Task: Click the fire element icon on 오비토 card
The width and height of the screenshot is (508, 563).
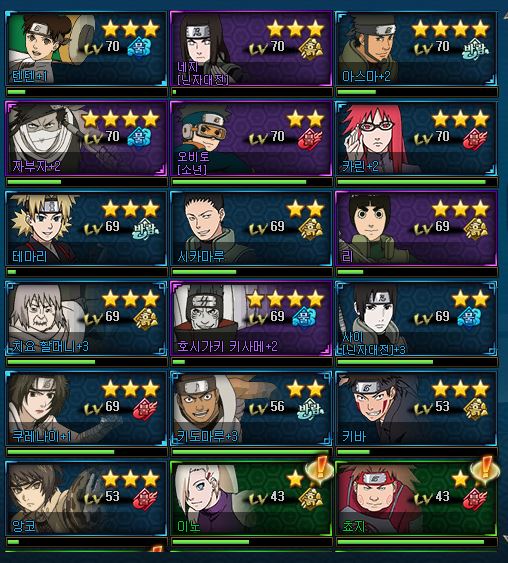Action: tap(311, 138)
